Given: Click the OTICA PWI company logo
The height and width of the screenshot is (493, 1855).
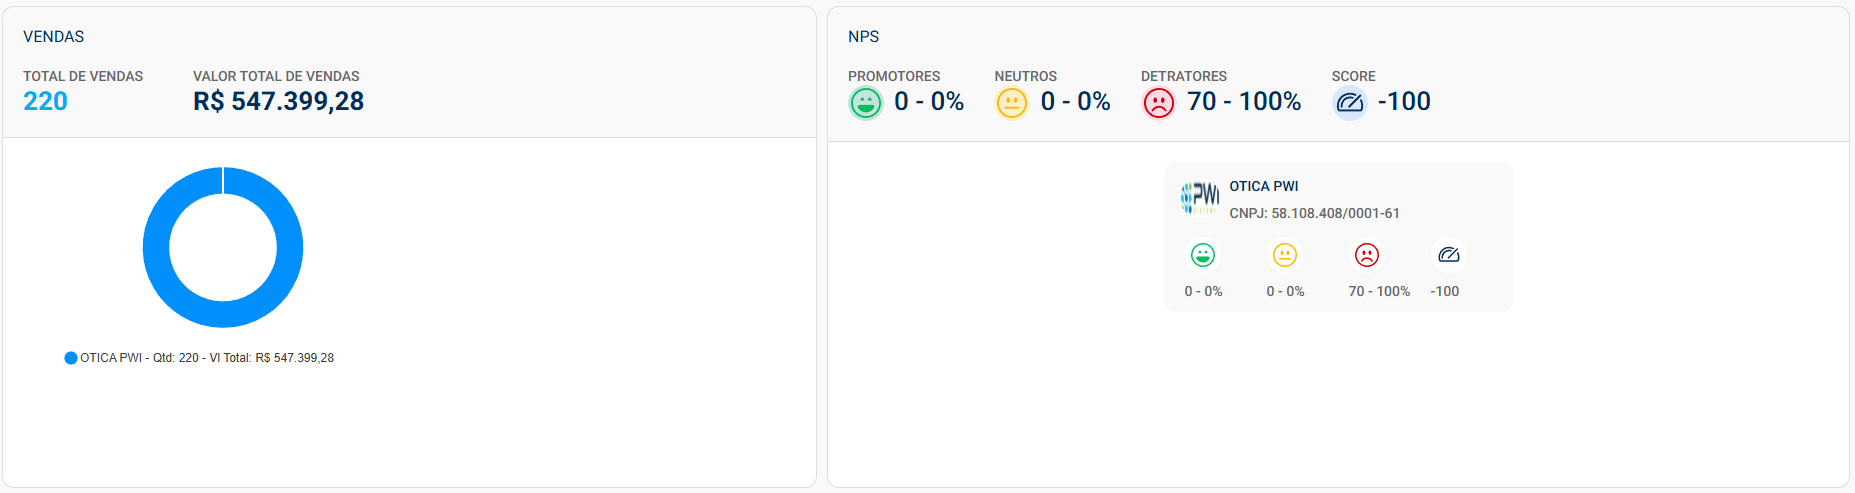Looking at the screenshot, I should 1200,198.
